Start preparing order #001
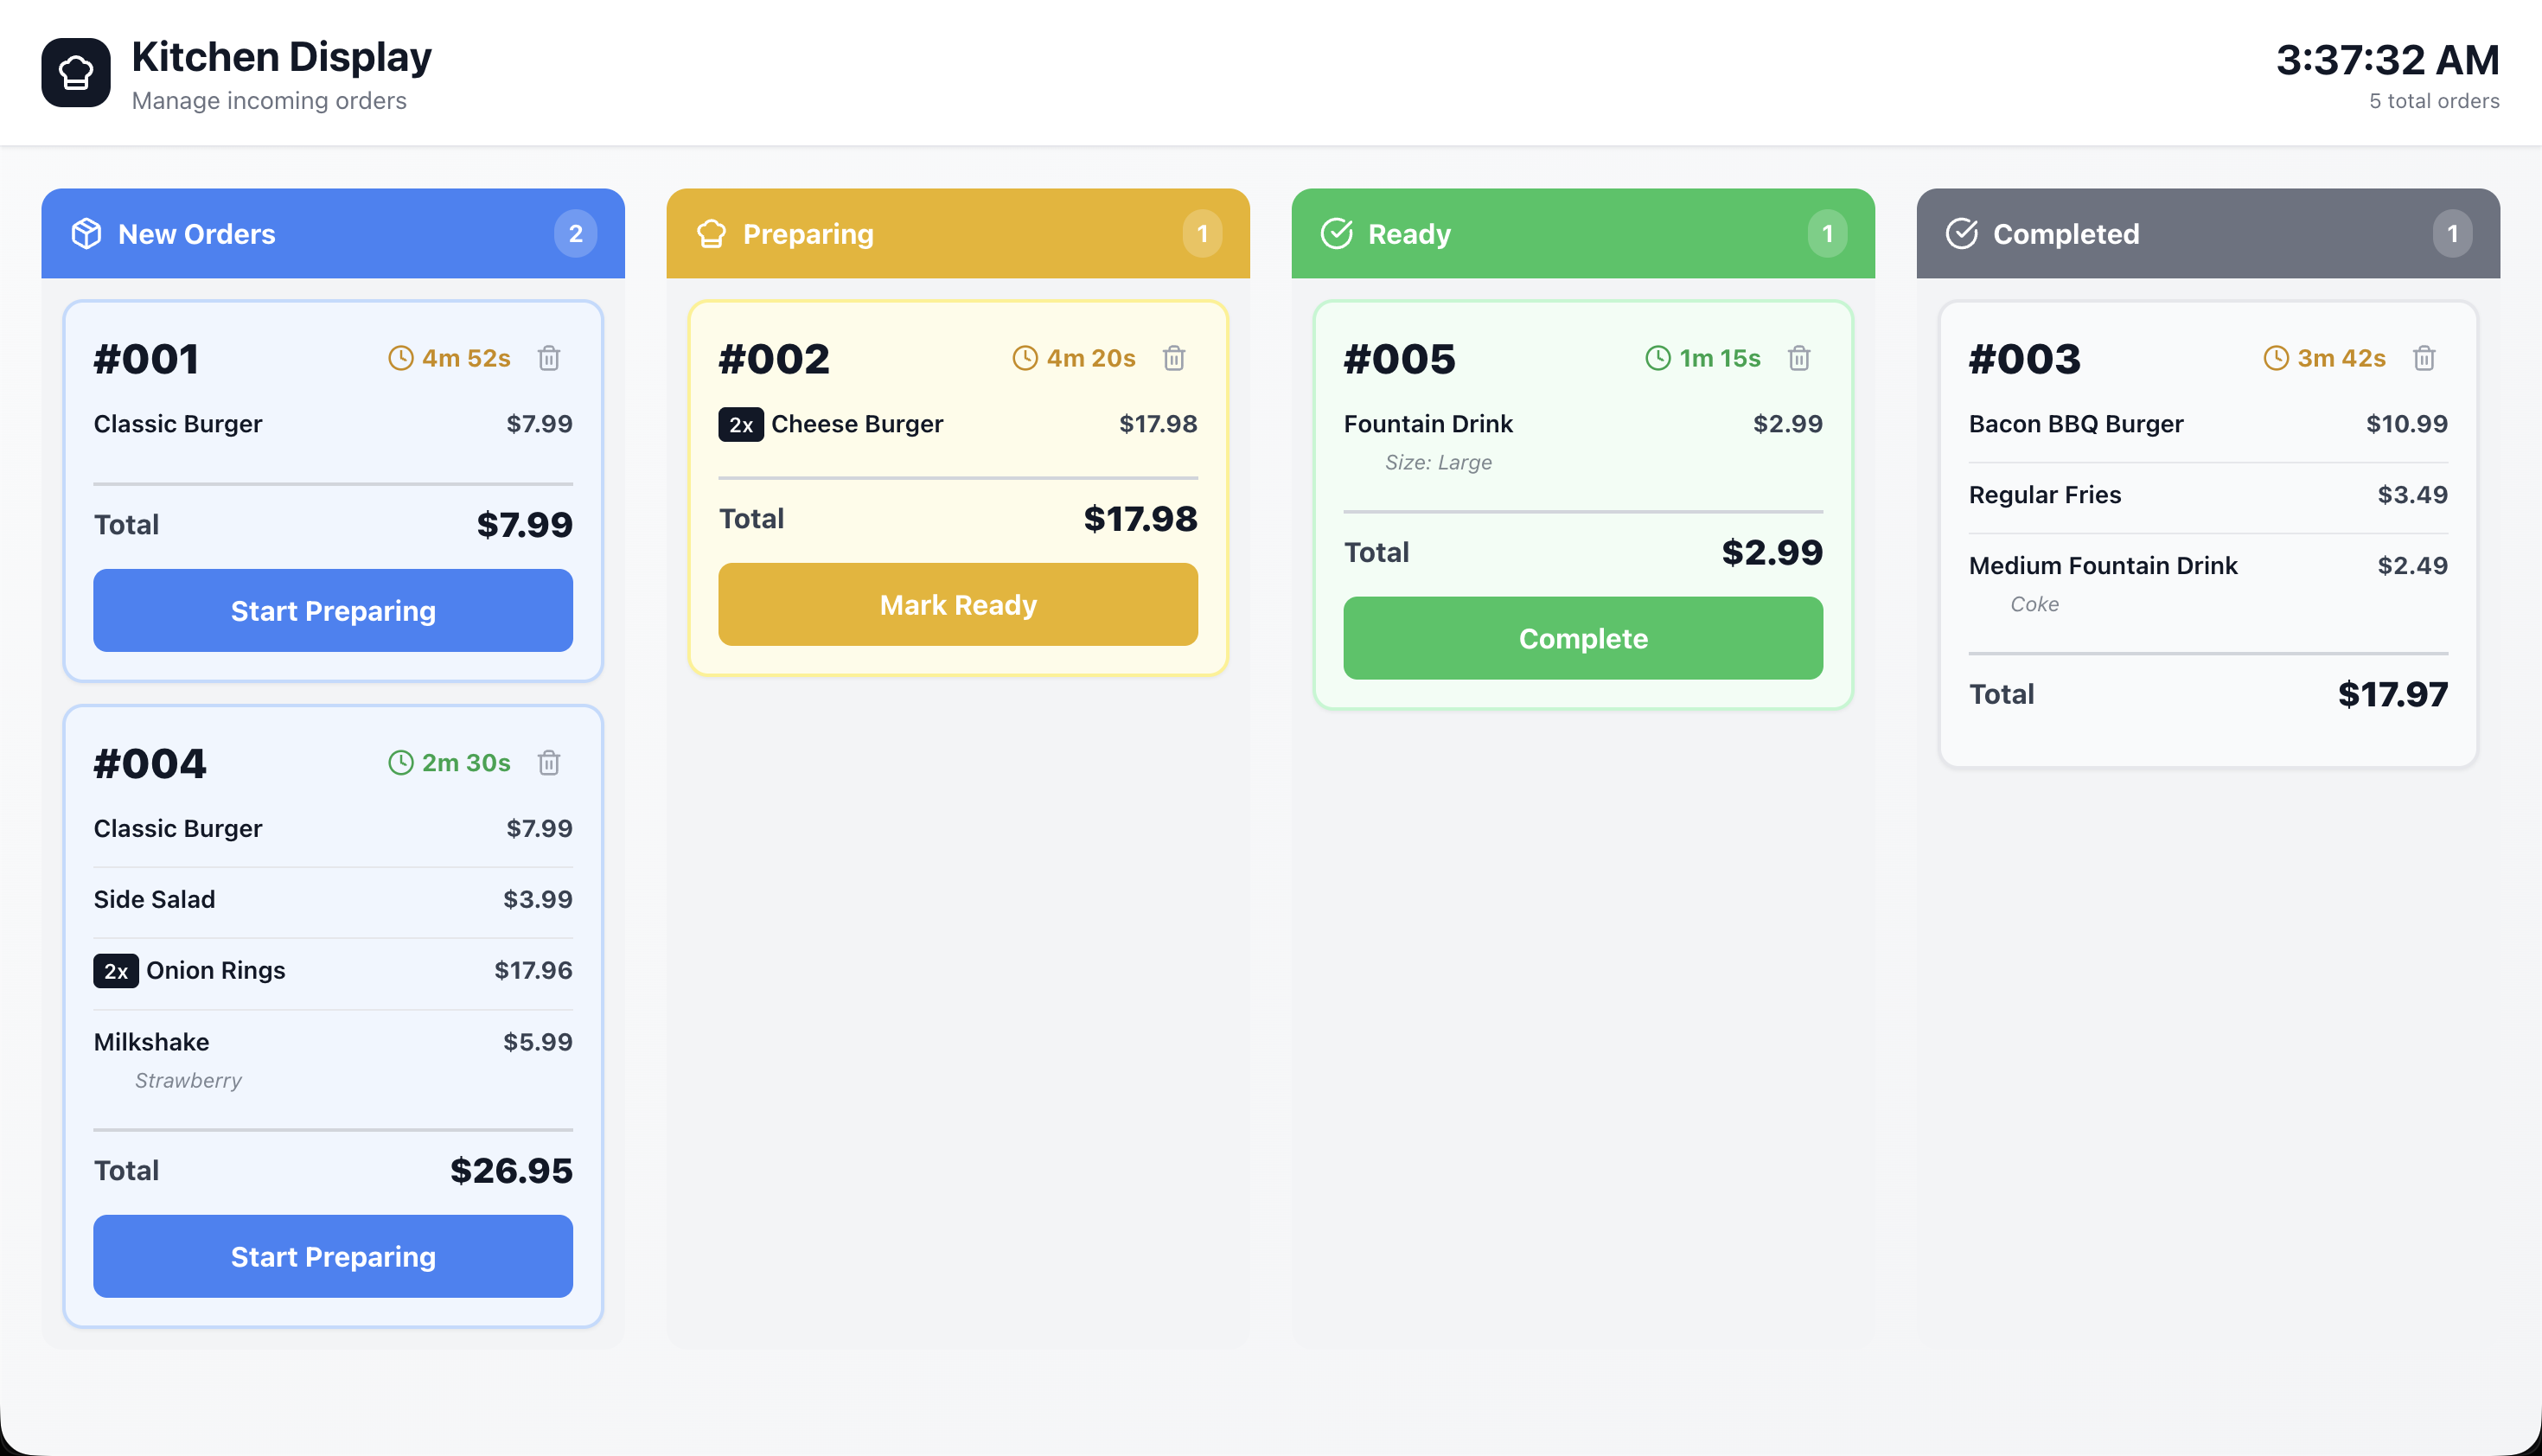The height and width of the screenshot is (1456, 2542). [x=333, y=611]
